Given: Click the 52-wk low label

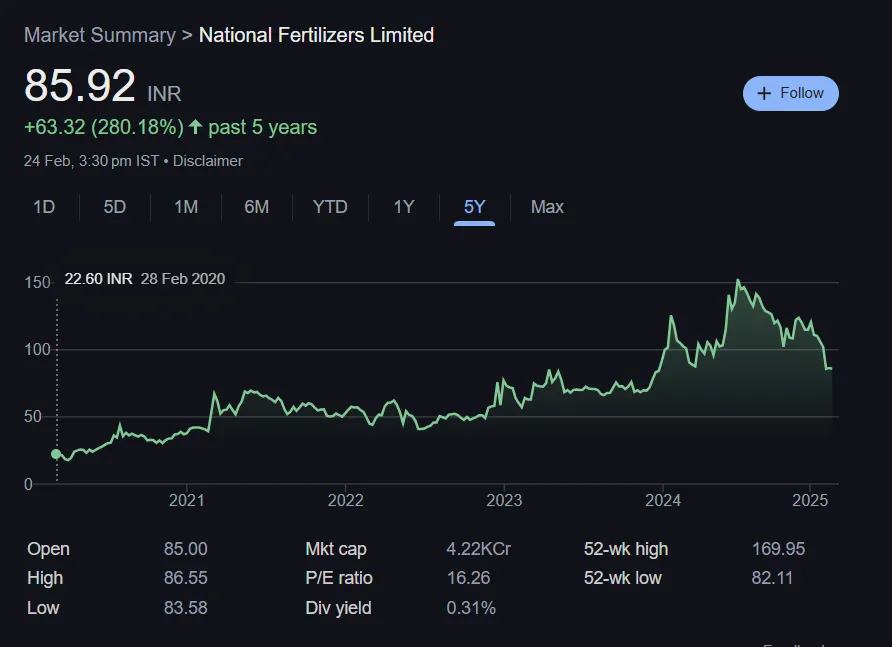Looking at the screenshot, I should point(622,578).
